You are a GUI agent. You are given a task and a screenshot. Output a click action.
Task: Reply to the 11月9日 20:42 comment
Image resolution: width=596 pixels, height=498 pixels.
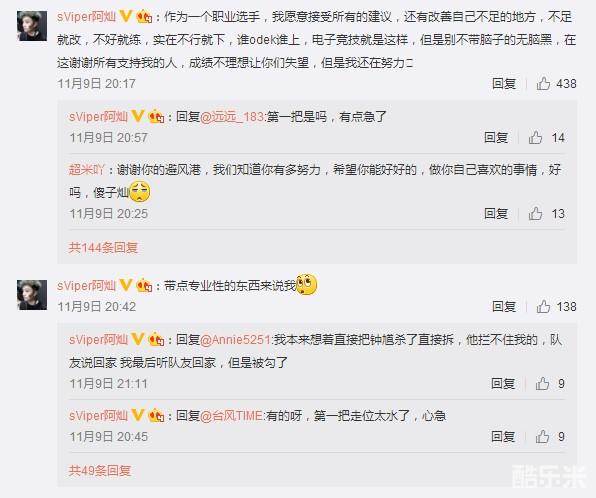tap(504, 306)
